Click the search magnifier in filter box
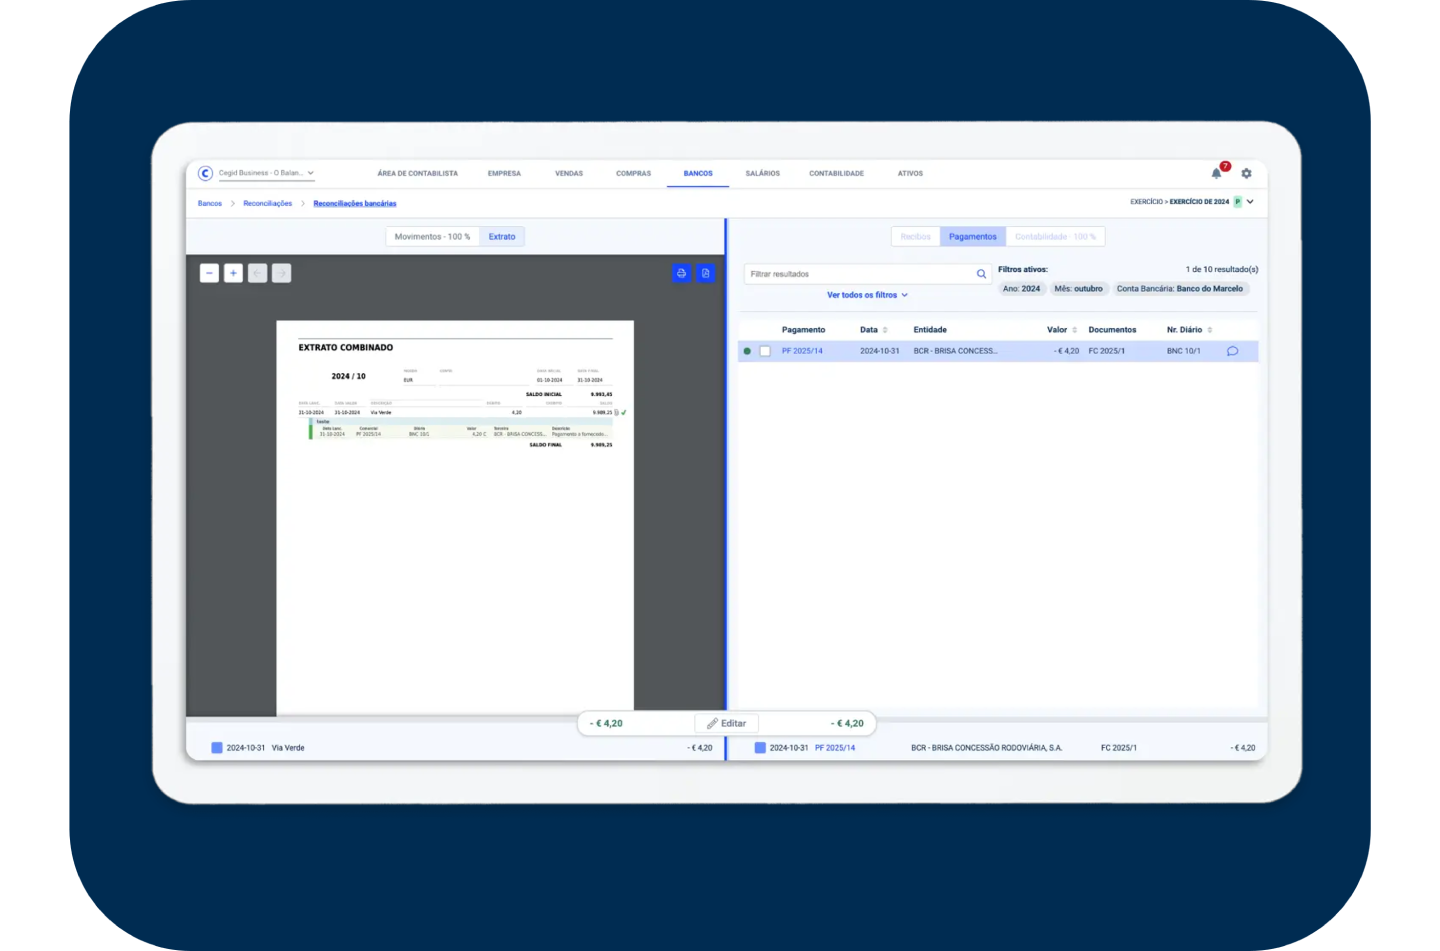 click(981, 274)
